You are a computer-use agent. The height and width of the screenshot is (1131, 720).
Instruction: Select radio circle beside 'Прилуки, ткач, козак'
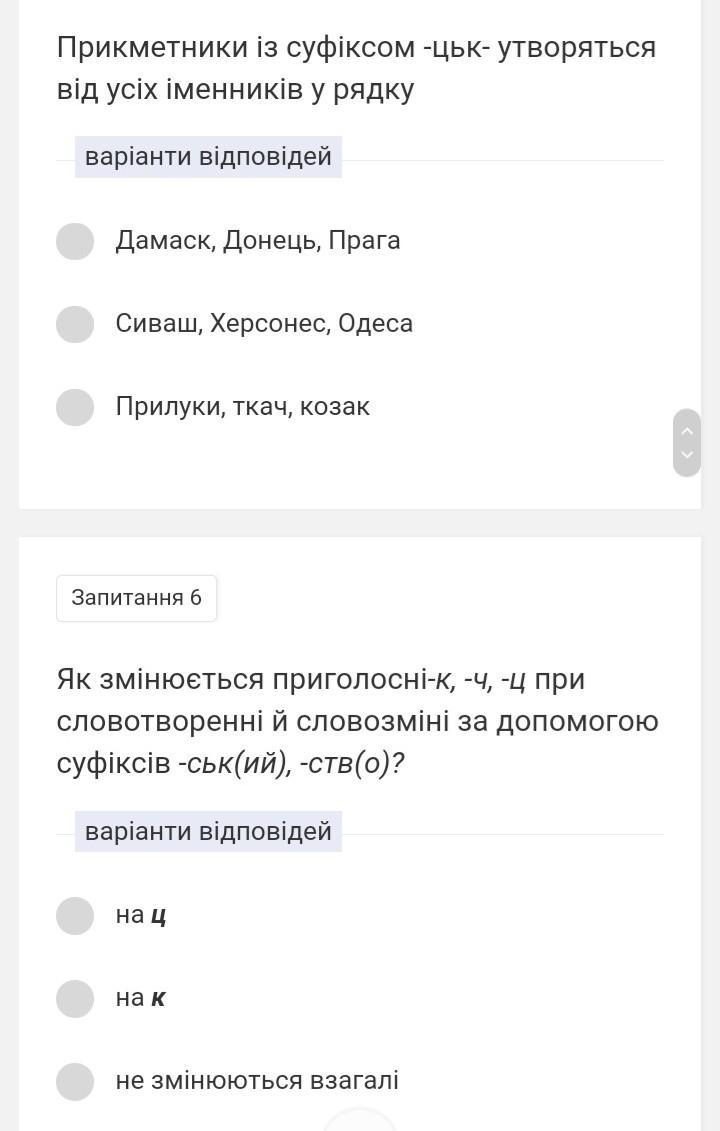(x=75, y=407)
